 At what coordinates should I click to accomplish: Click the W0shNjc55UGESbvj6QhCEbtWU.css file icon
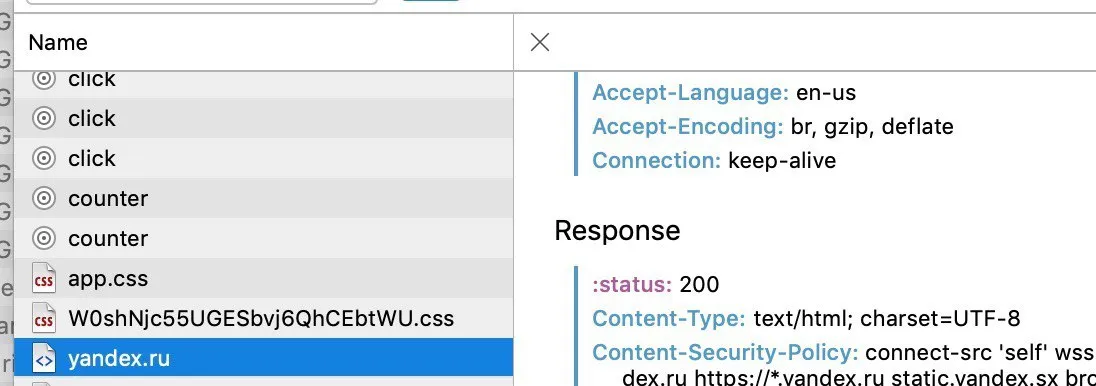point(44,319)
